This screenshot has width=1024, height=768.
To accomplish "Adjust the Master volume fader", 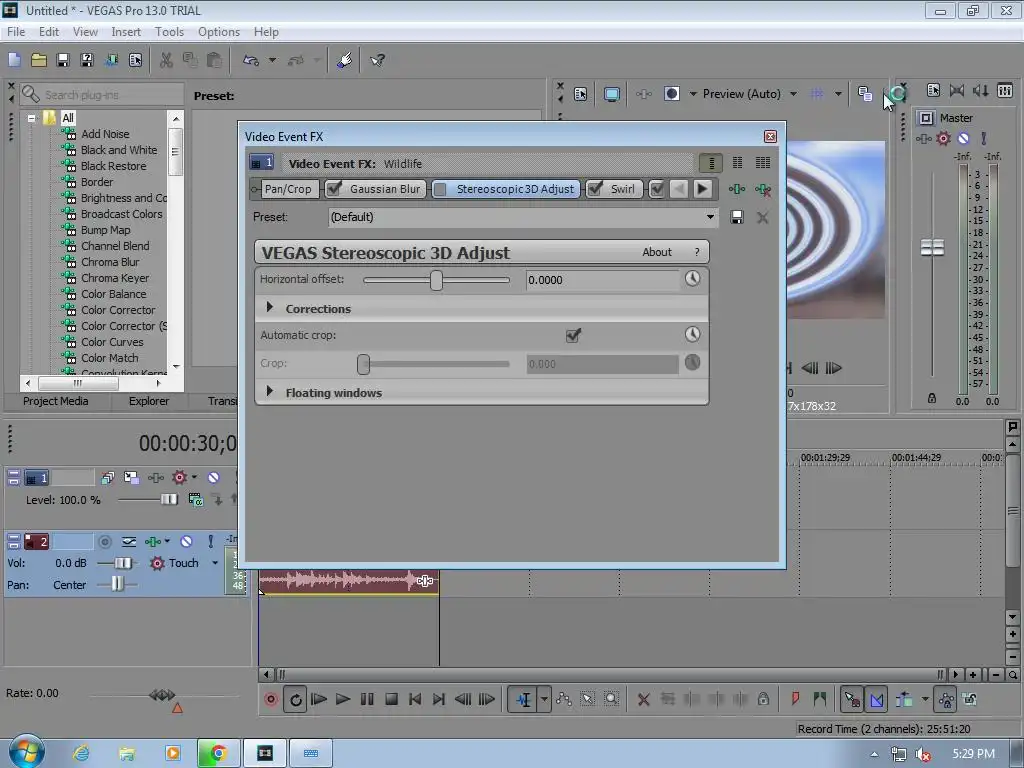I will point(932,248).
